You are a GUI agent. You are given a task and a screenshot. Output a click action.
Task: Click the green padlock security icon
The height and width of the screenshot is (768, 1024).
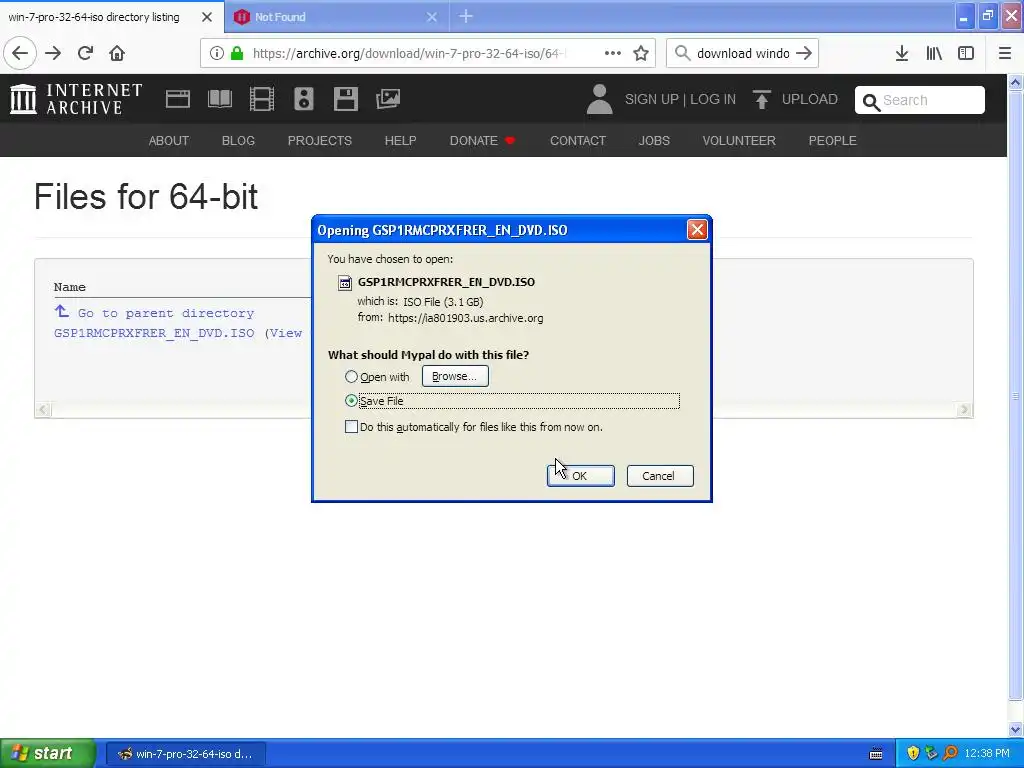[237, 53]
